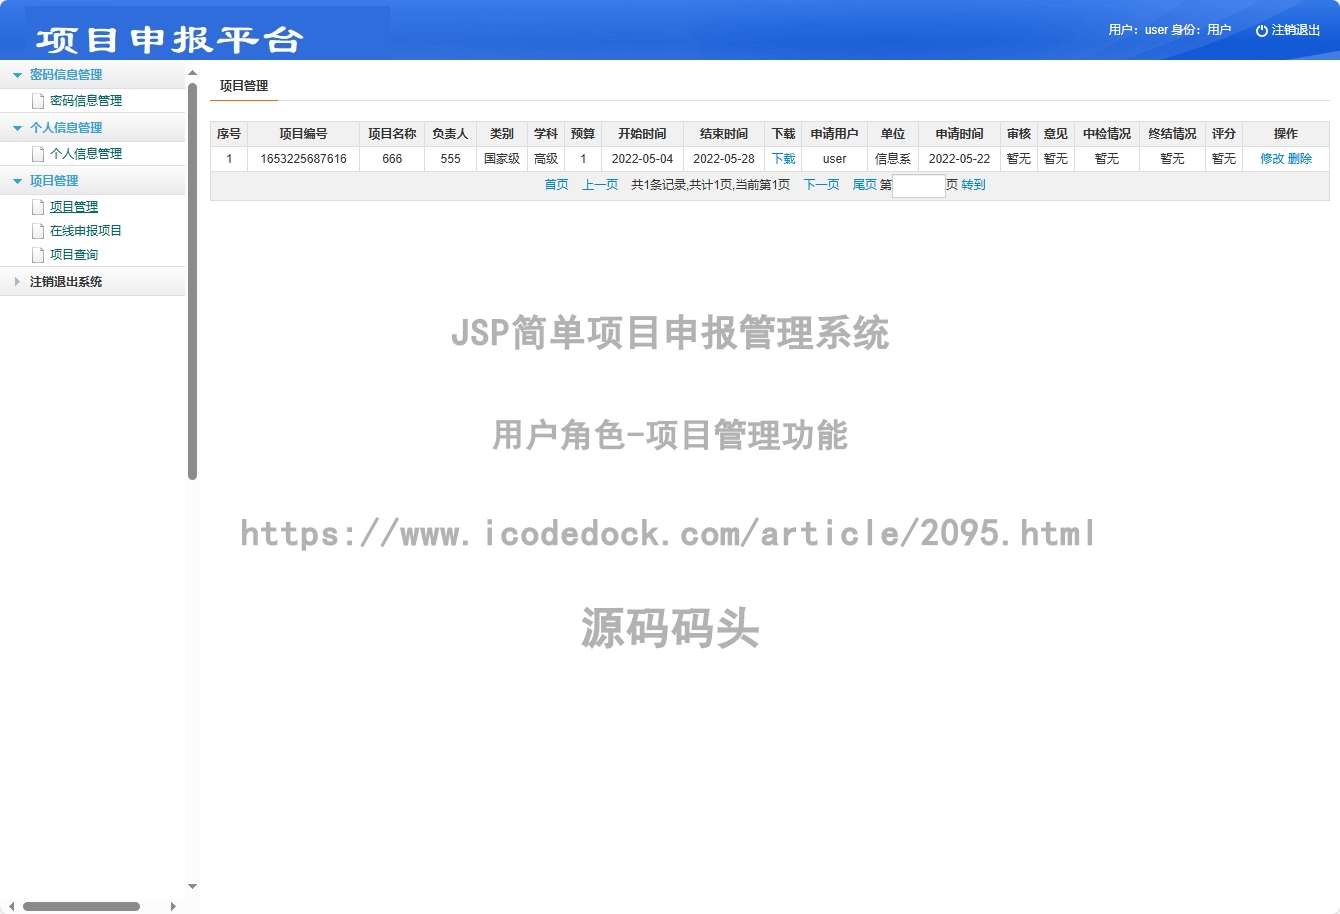Click the 中检情况 column header

(1107, 134)
